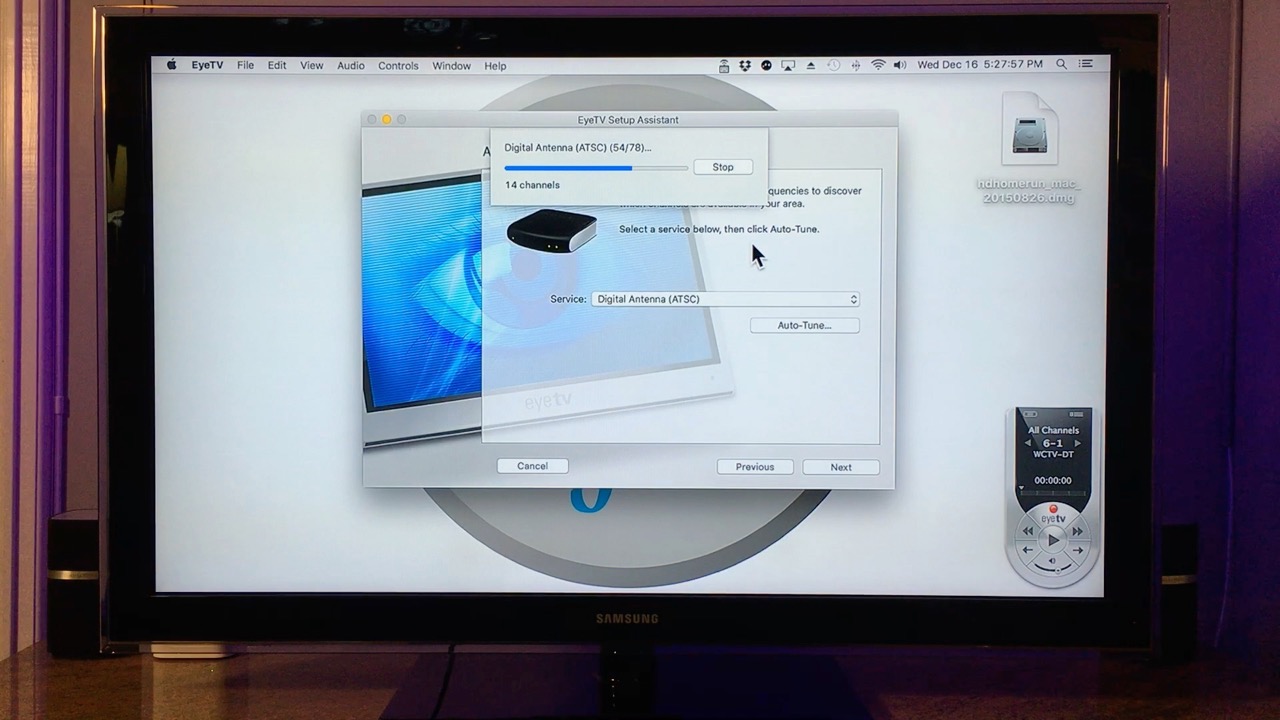This screenshot has width=1280, height=720.
Task: Open the Time Machine menu bar icon
Action: click(833, 65)
